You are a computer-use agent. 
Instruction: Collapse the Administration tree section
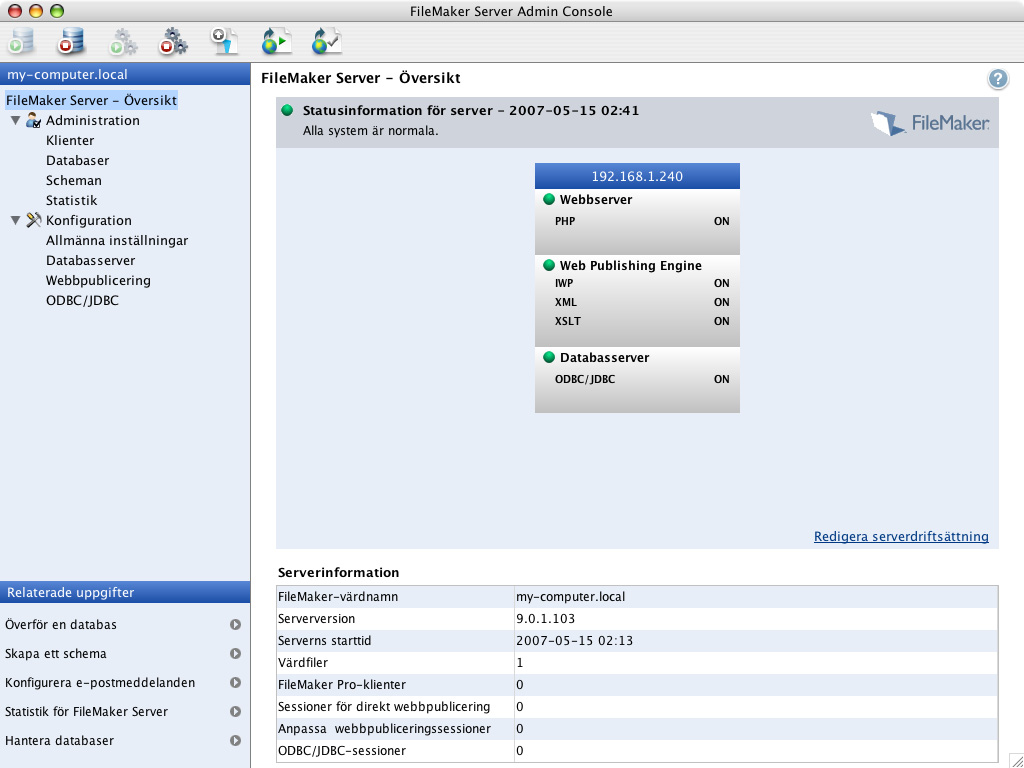point(16,121)
